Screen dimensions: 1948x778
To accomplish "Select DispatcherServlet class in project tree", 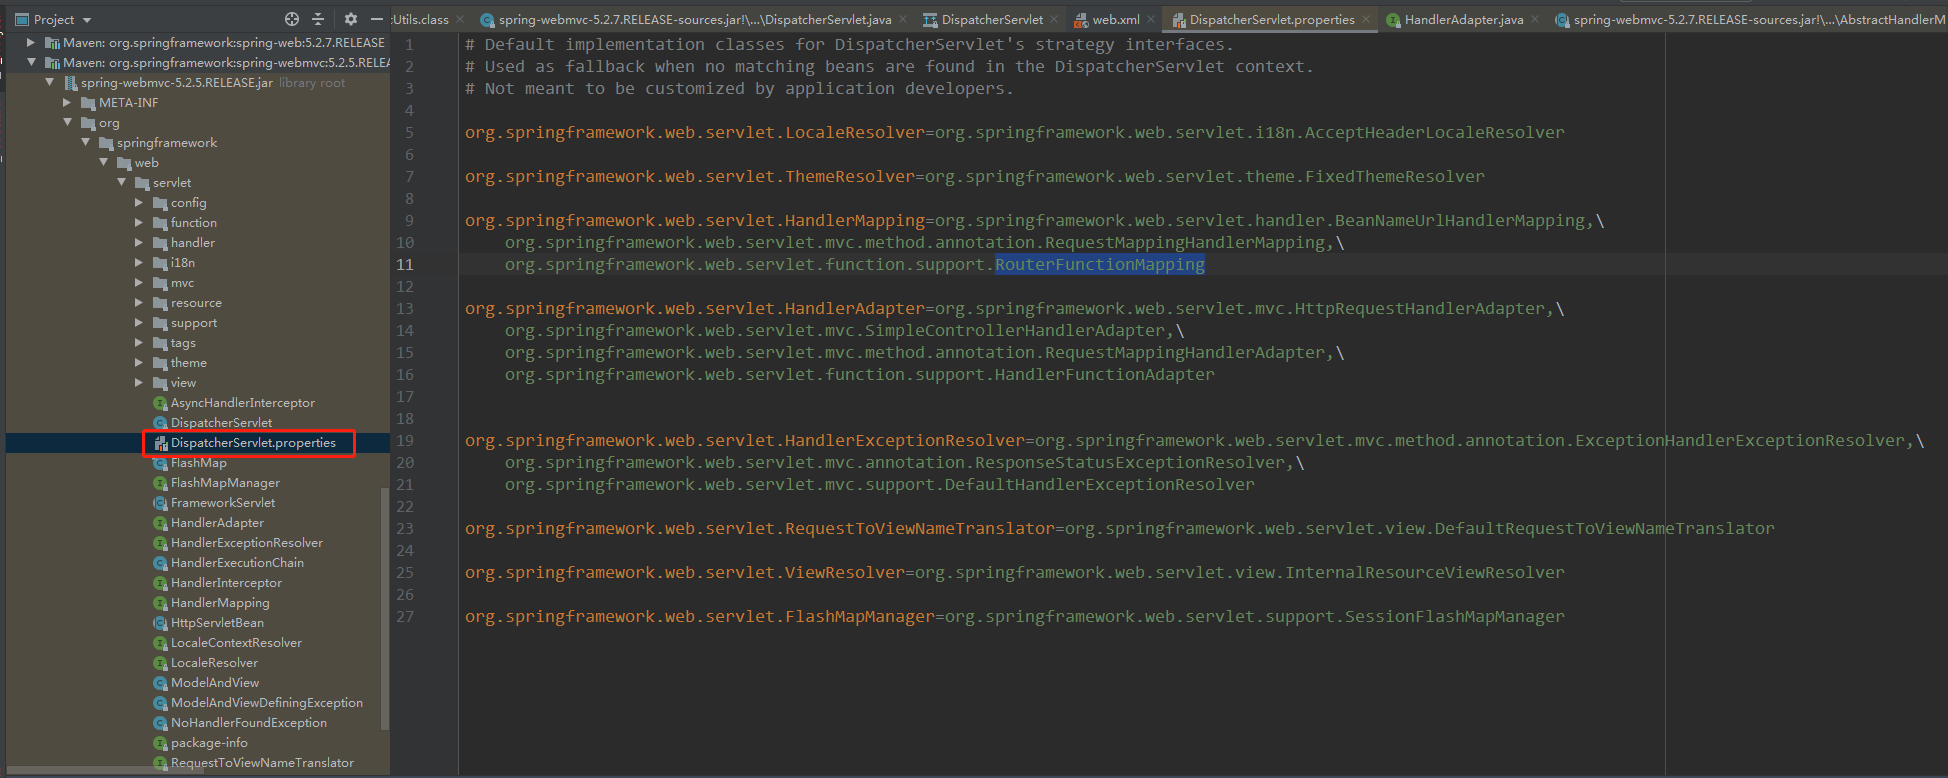I will click(221, 422).
